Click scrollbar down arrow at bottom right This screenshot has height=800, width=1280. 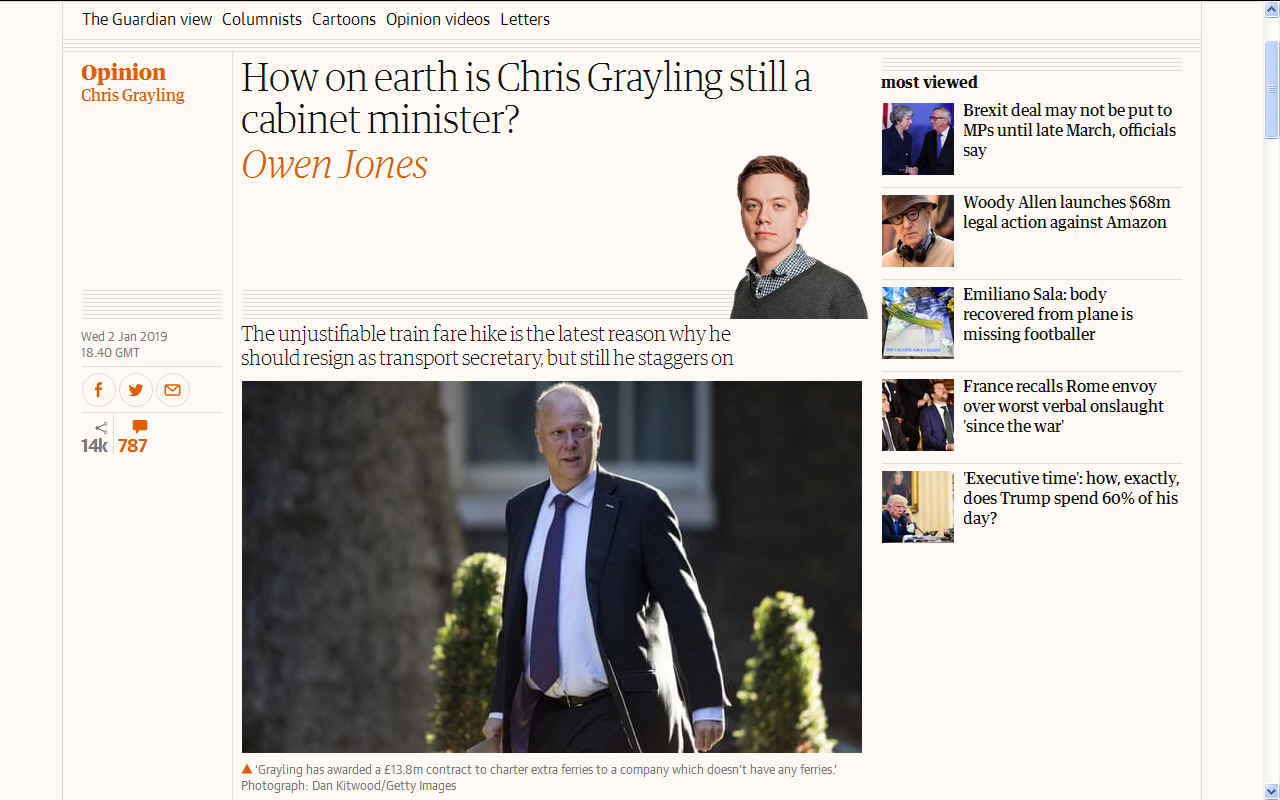[x=1271, y=791]
